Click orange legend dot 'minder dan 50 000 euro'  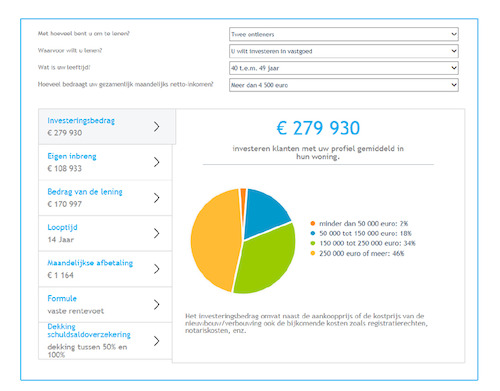pos(313,223)
